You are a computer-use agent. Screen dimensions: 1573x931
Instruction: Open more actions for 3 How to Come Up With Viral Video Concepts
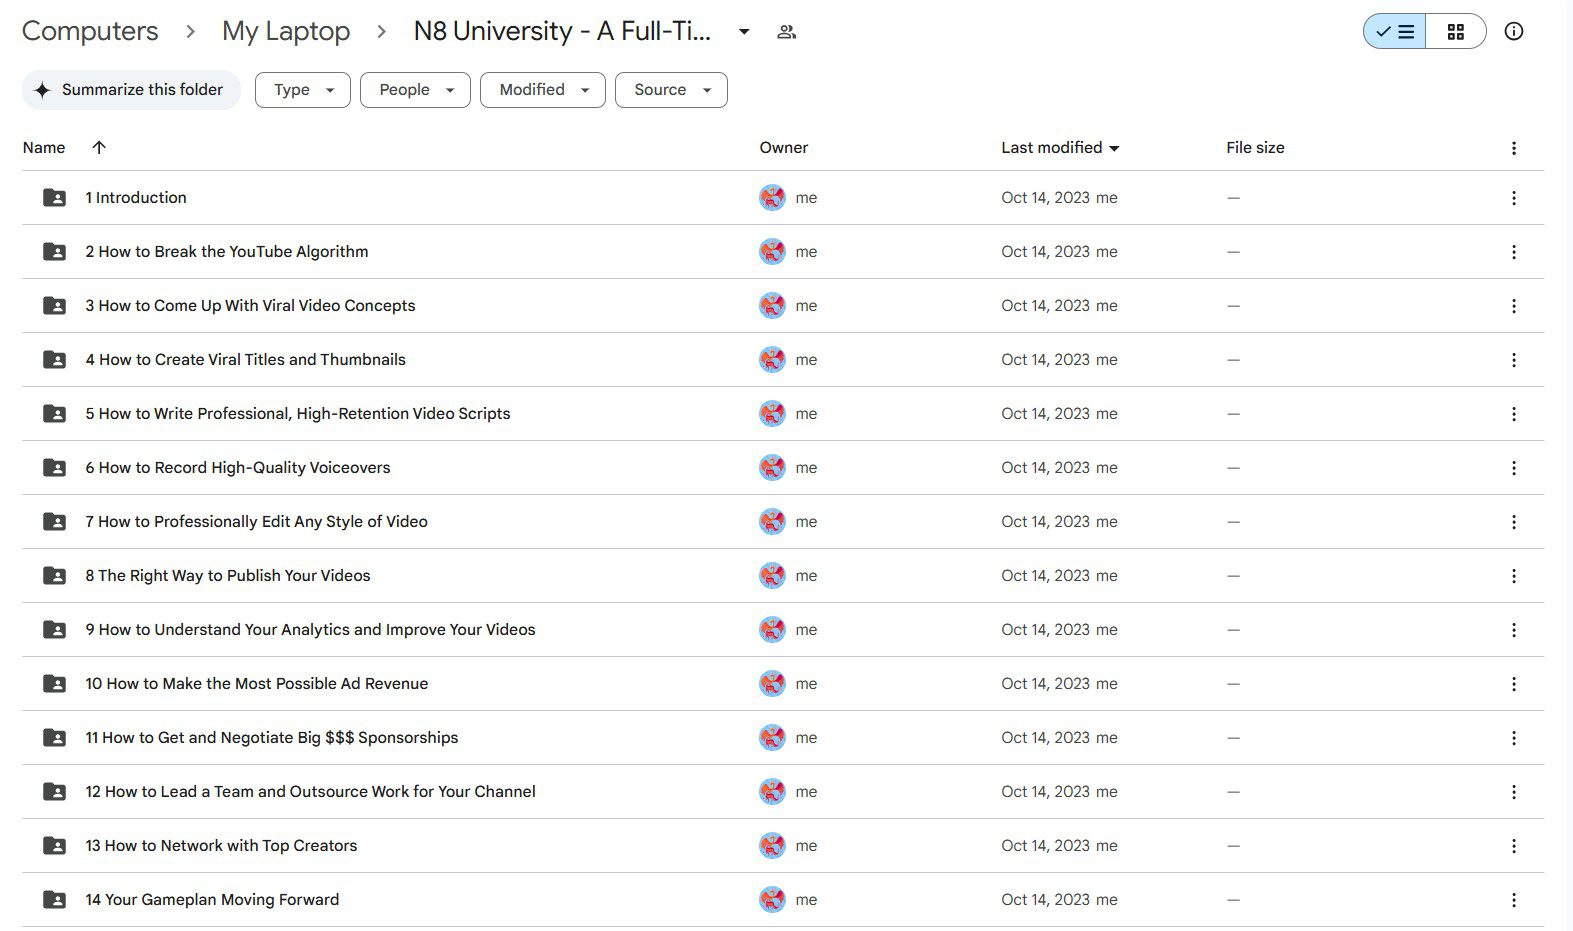click(x=1514, y=306)
